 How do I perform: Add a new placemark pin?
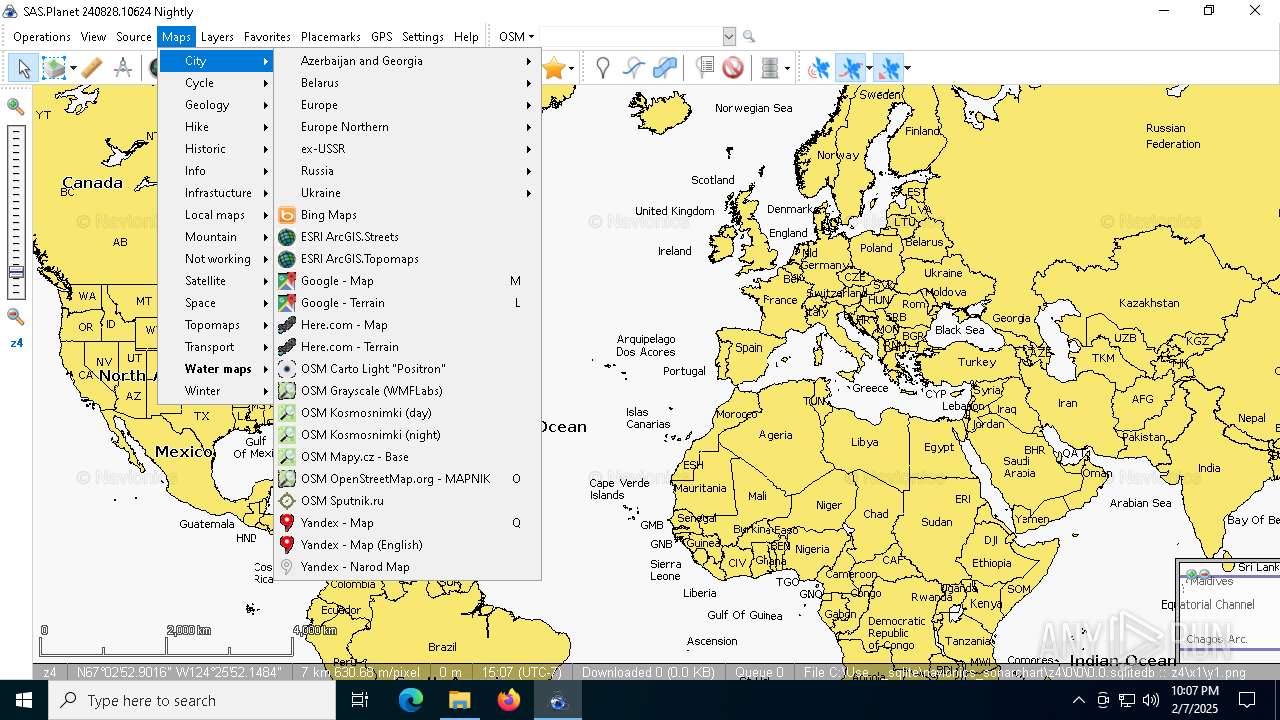click(602, 68)
